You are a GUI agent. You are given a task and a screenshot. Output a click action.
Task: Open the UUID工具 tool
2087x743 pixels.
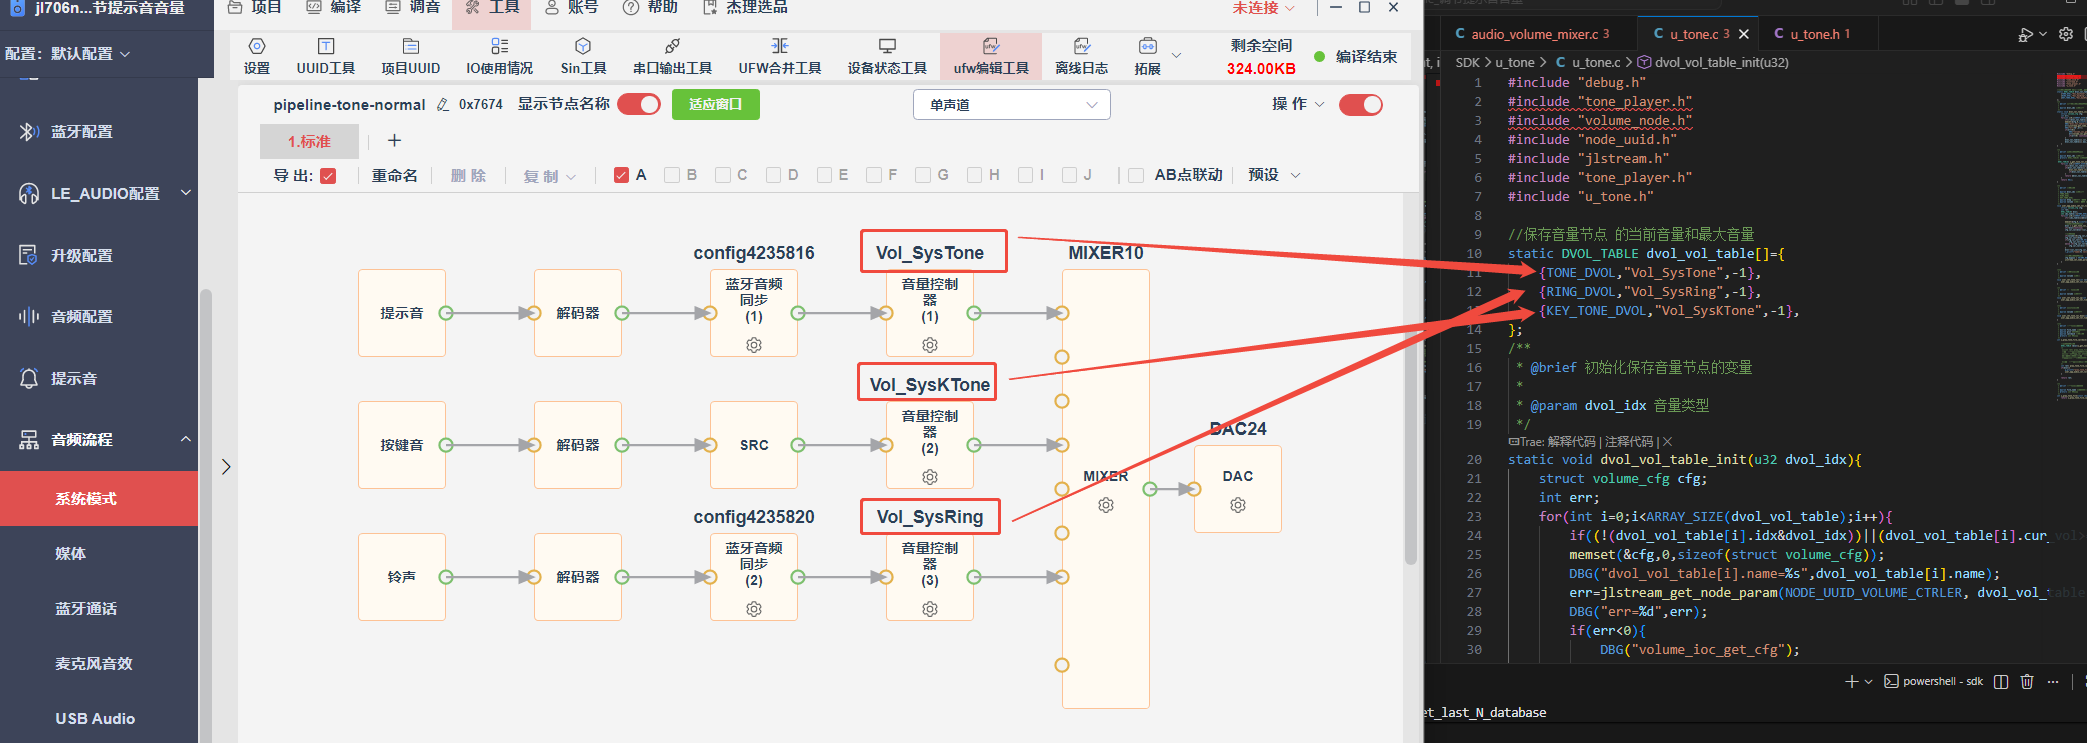[326, 57]
